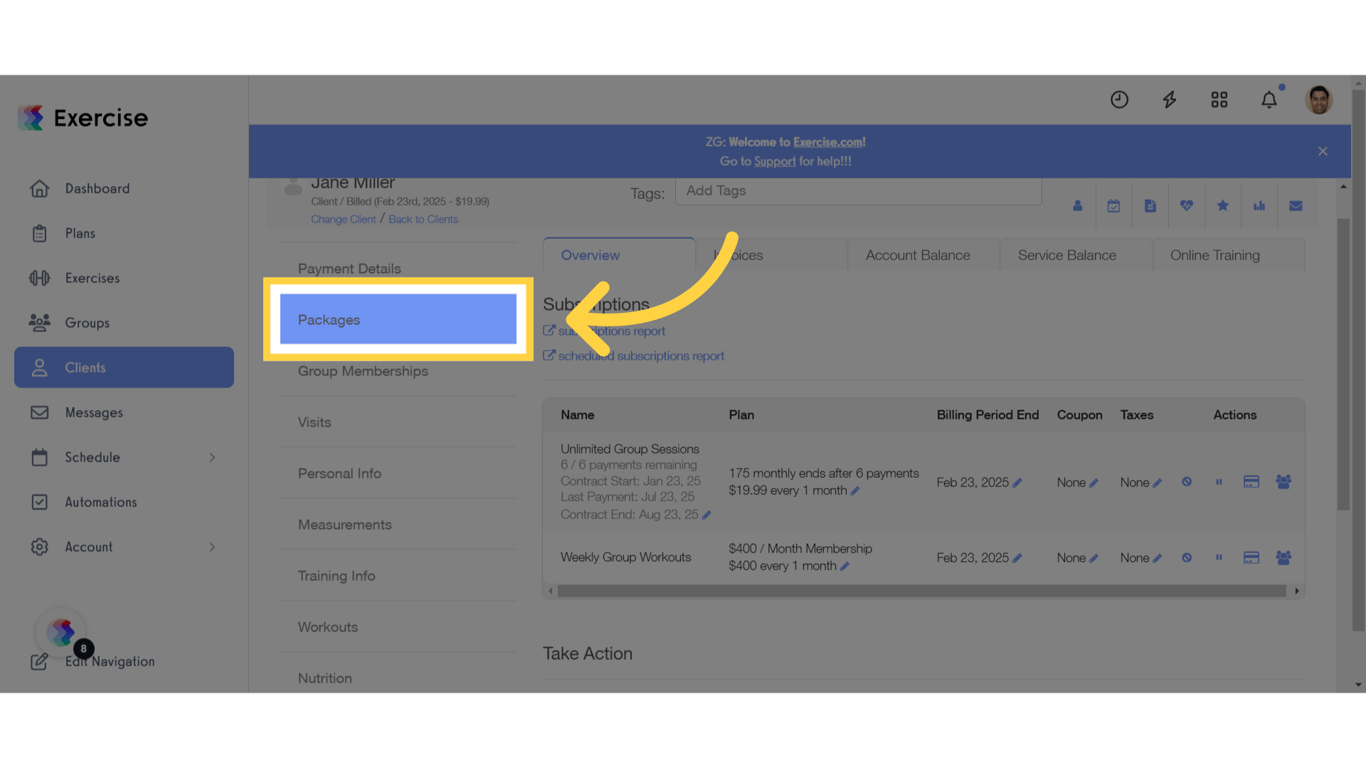Open the Clients section
This screenshot has height=768, width=1366.
(x=124, y=367)
